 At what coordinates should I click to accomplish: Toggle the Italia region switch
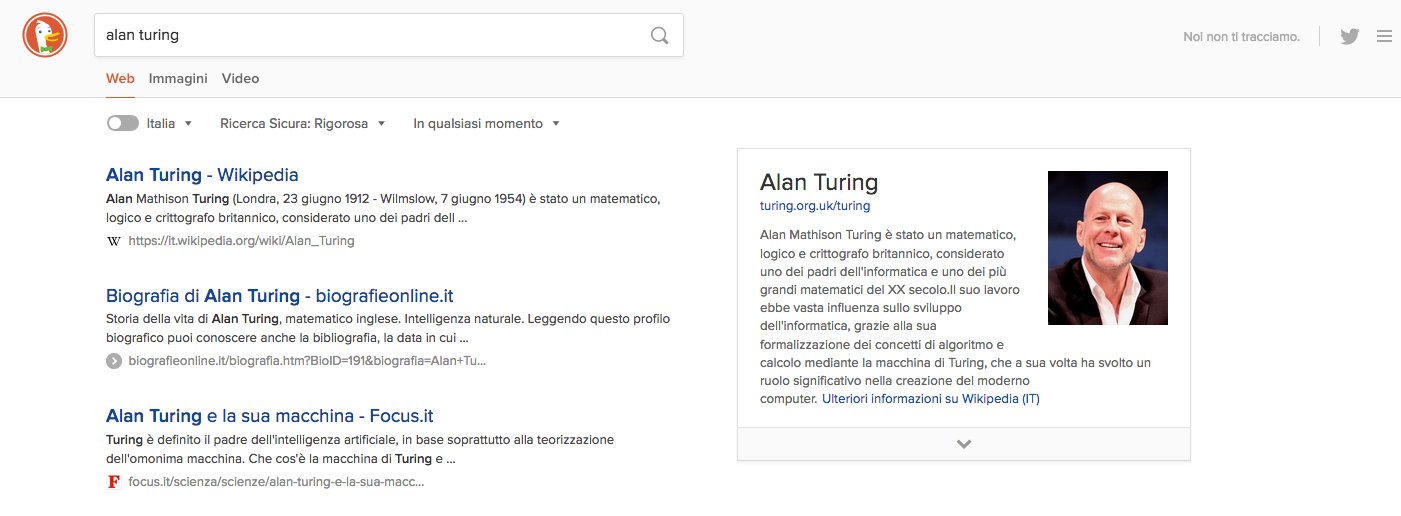point(123,123)
